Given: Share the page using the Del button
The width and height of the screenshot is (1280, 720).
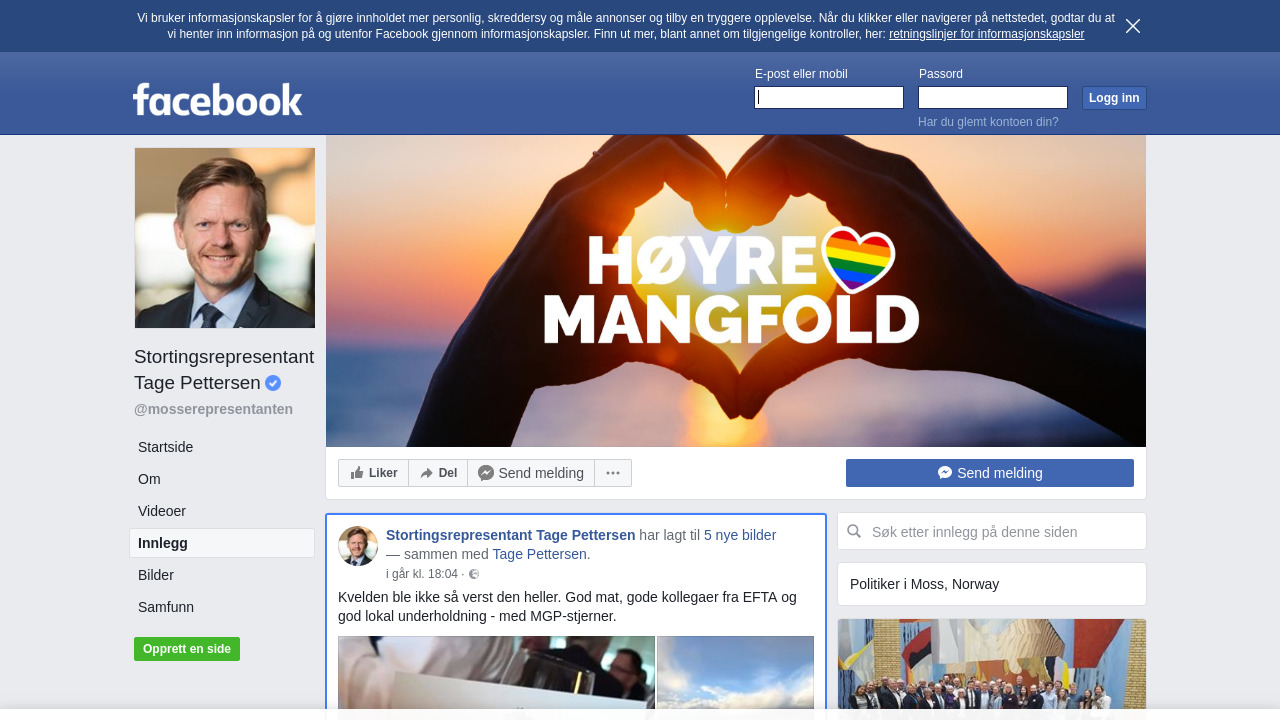Looking at the screenshot, I should pyautogui.click(x=438, y=473).
